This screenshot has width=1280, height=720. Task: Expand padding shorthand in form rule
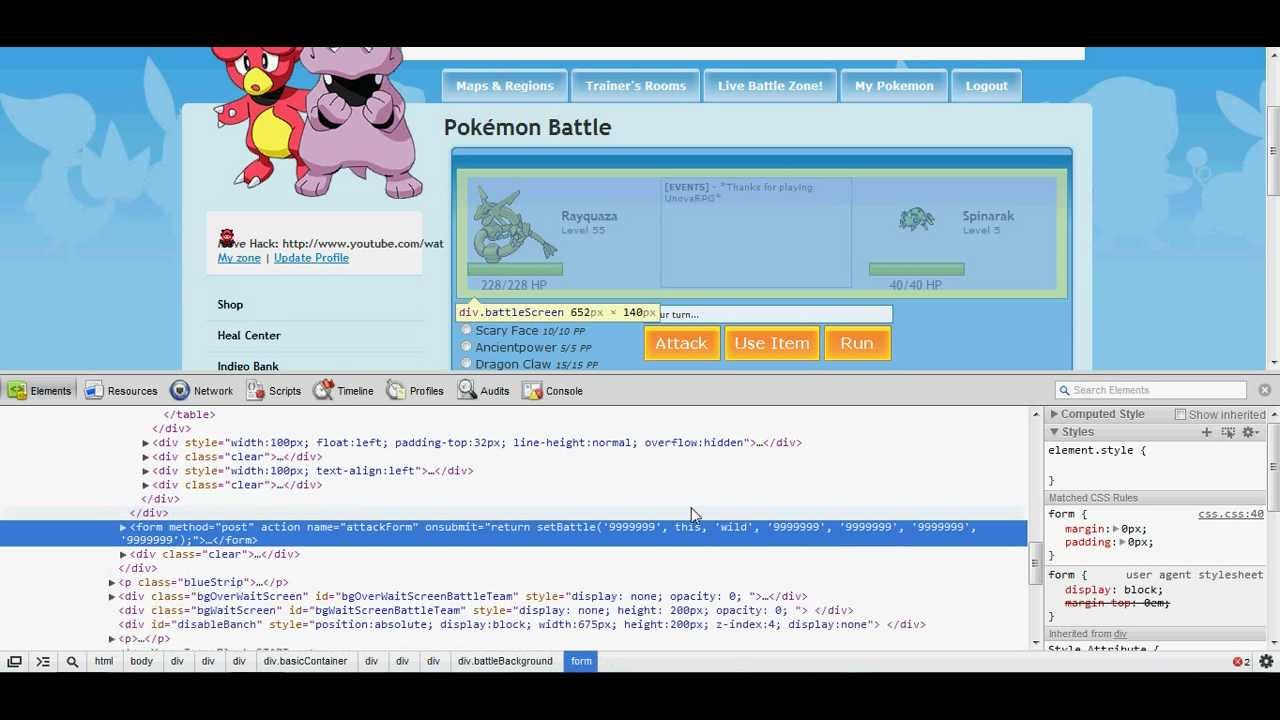[1122, 542]
